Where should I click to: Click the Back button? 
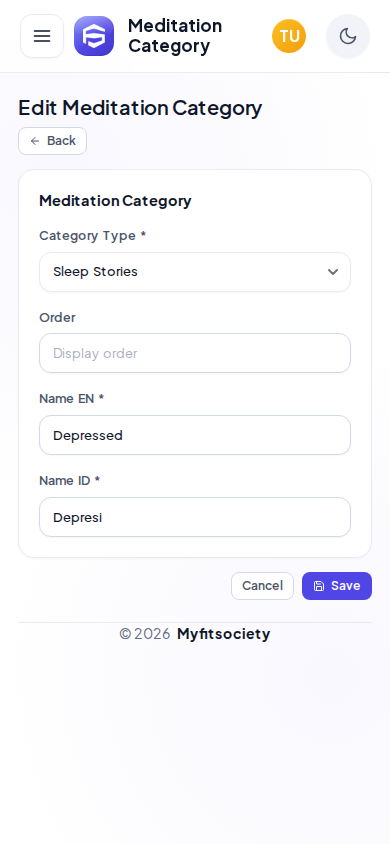point(53,141)
